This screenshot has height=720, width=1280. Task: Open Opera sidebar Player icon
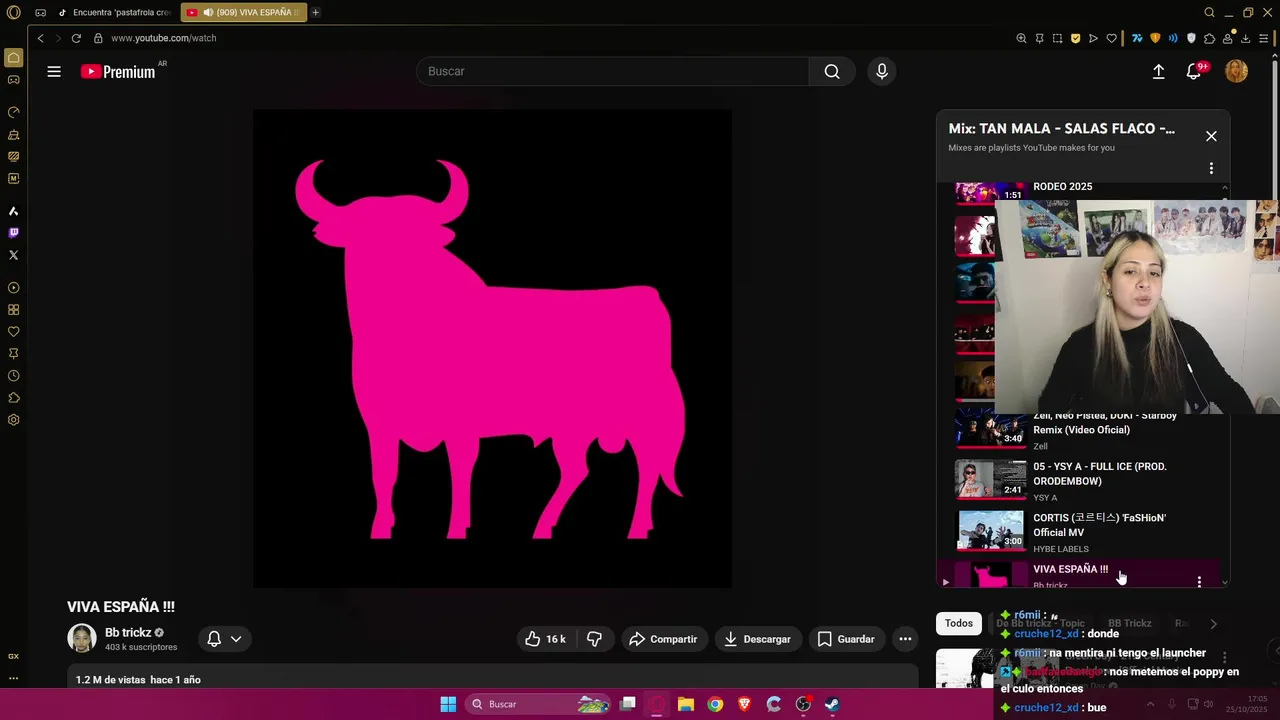click(14, 288)
